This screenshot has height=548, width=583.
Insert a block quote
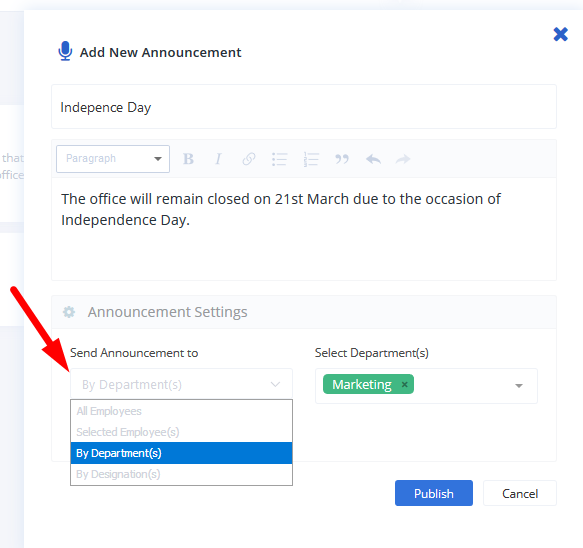tap(342, 159)
